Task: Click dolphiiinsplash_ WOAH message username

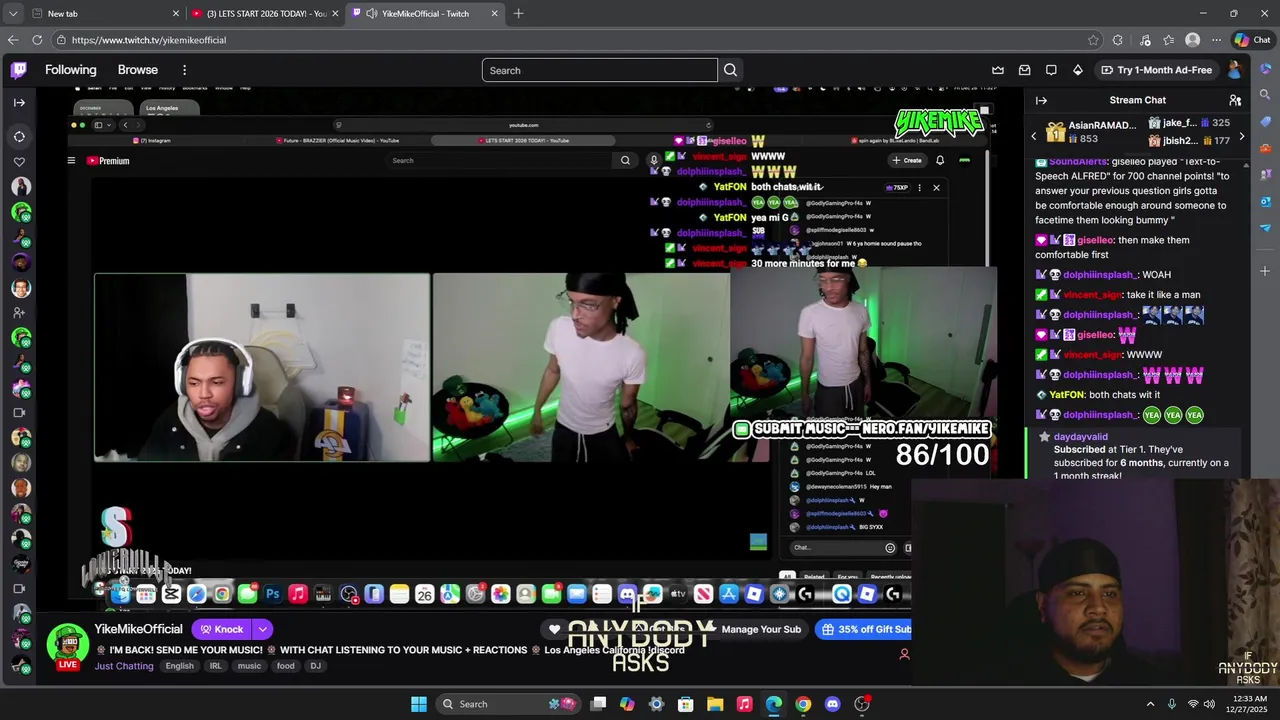Action: click(x=1100, y=275)
